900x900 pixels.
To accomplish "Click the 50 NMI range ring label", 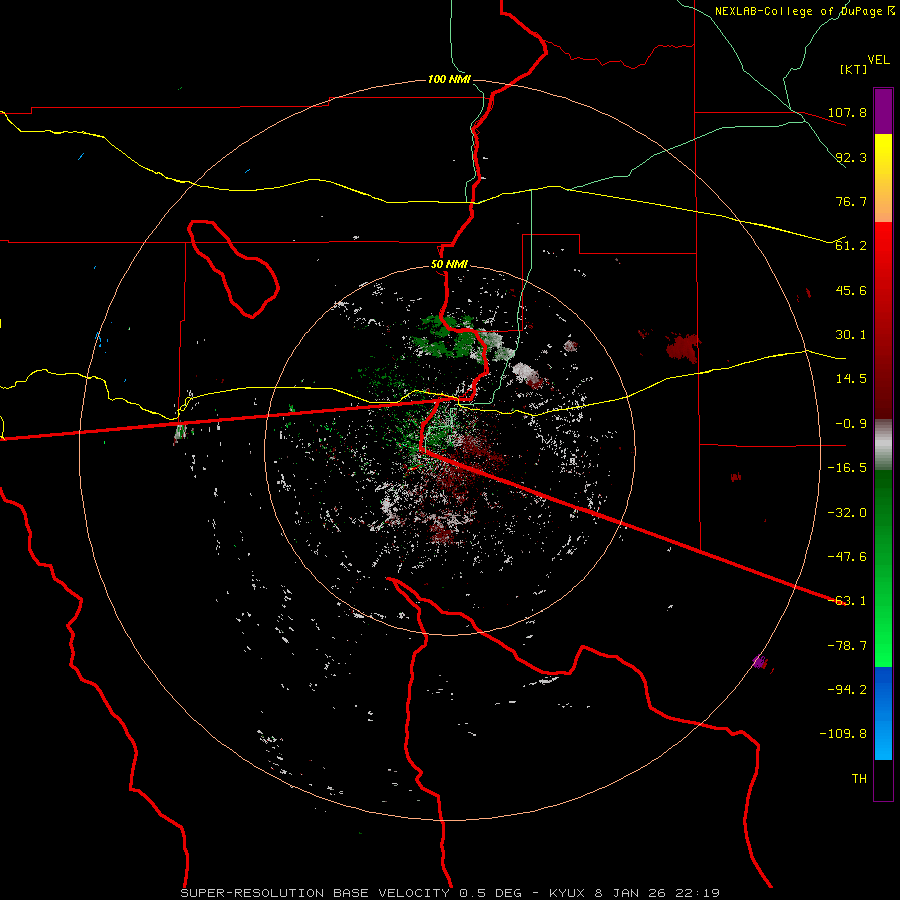I will tap(449, 265).
